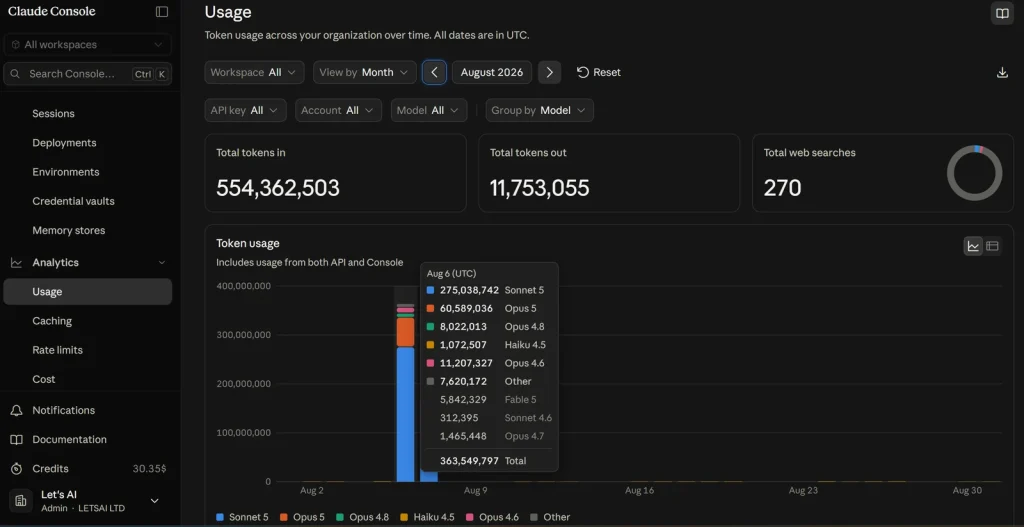Open the All workspaces selector
Screen dimensions: 1024x527
[88, 44]
